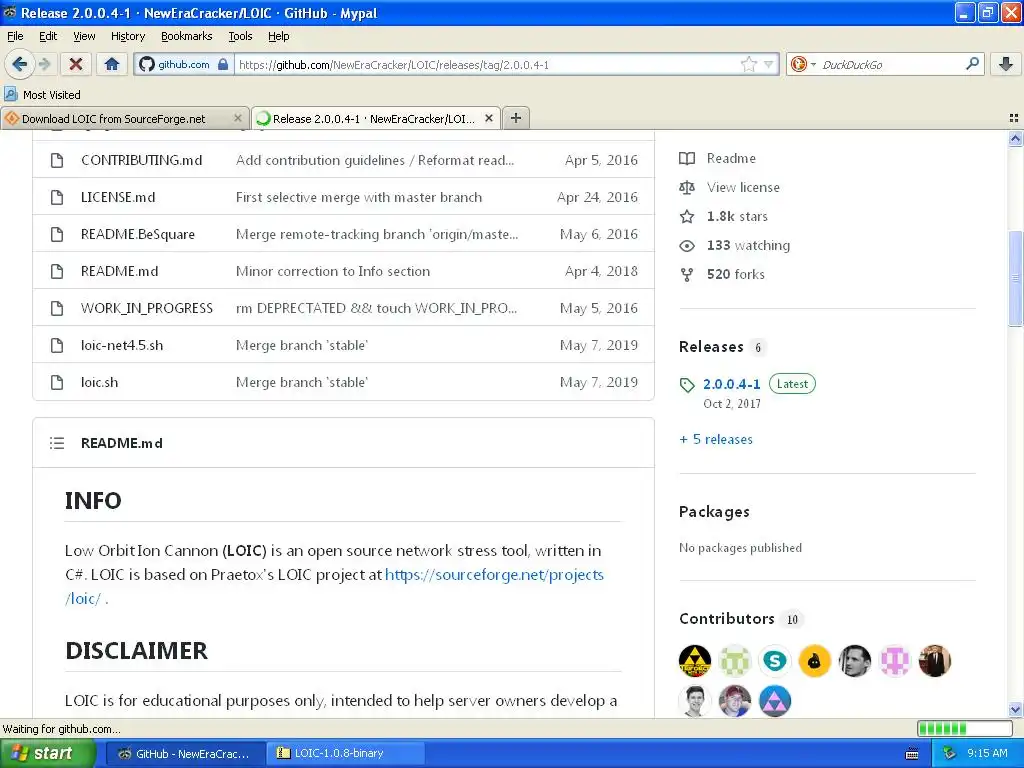1024x768 pixels.
Task: Close the Release 2.0.0.4-1 tab
Action: (488, 118)
